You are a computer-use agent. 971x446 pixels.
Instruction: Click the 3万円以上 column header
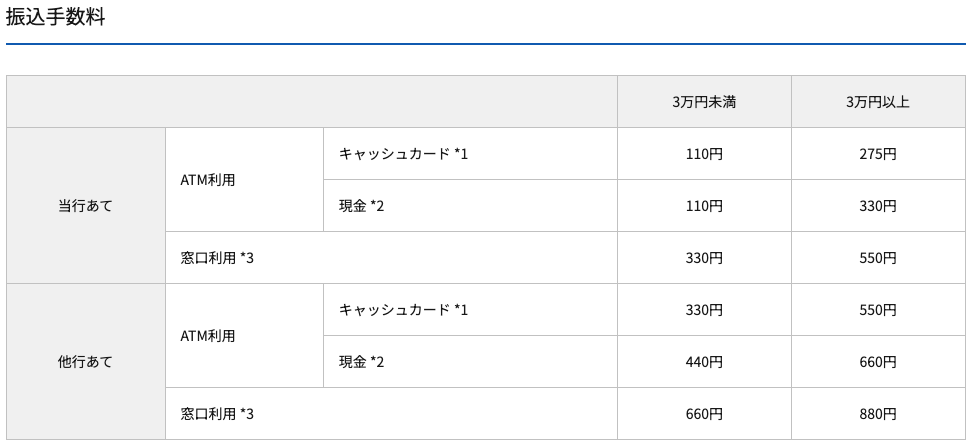click(877, 102)
